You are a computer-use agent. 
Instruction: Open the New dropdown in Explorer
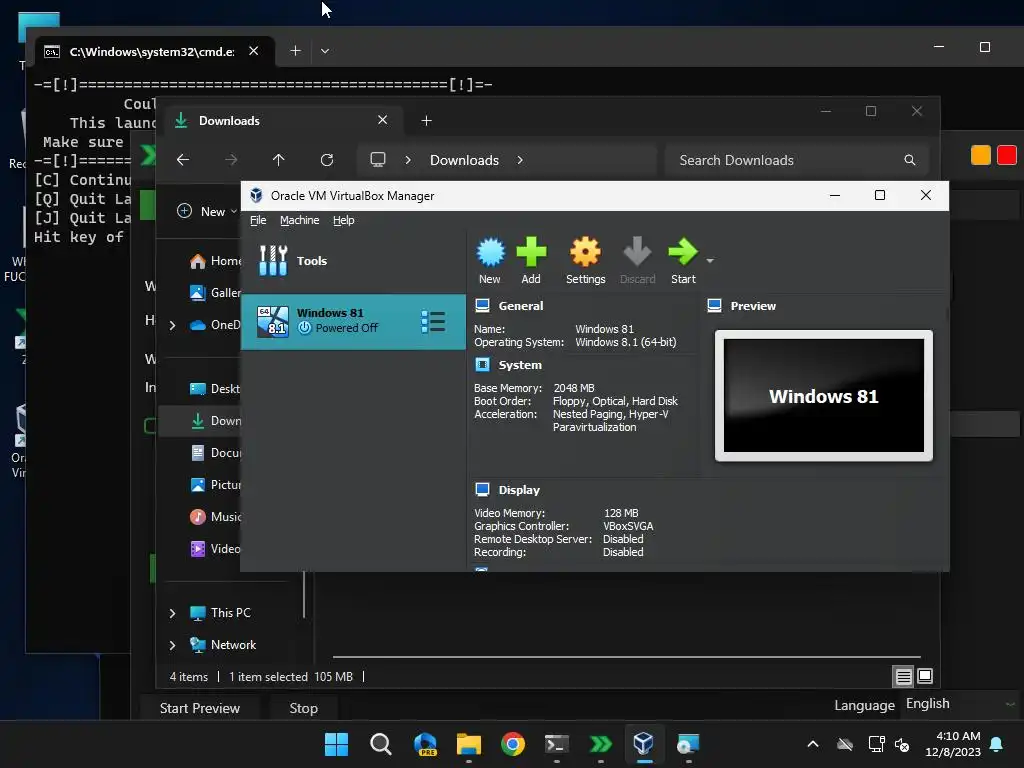(207, 211)
